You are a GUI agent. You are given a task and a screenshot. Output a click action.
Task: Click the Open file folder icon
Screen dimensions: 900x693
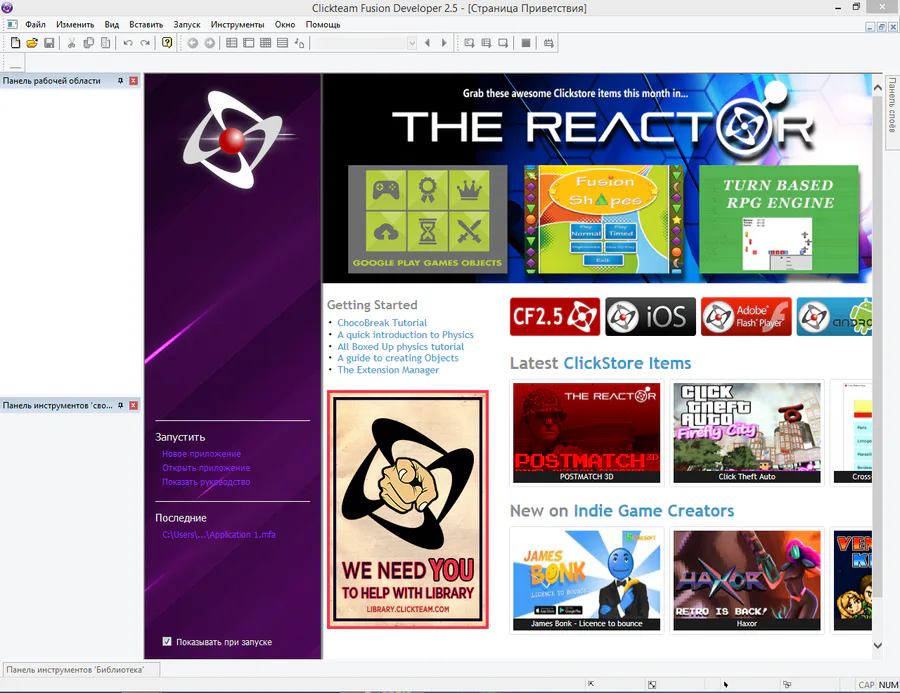32,43
